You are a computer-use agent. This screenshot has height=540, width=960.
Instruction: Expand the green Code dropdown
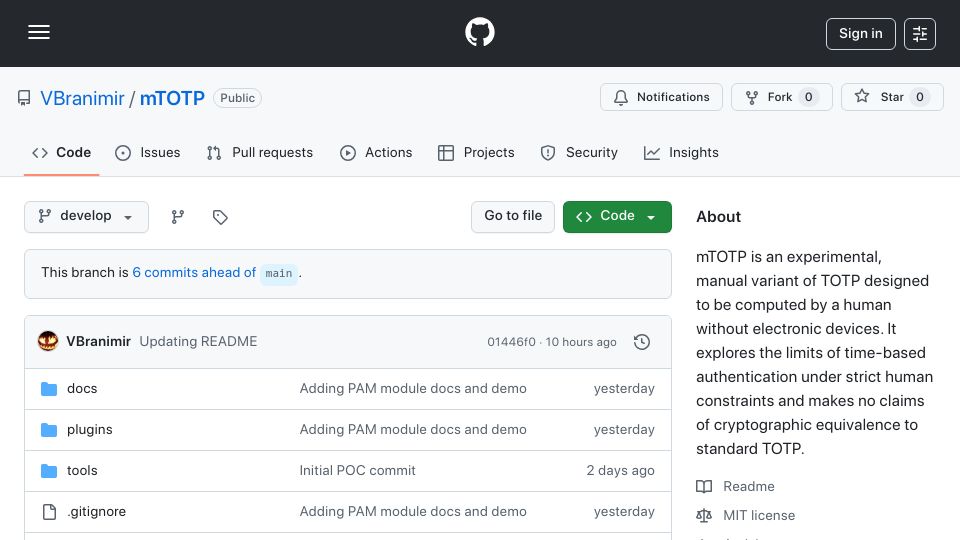tap(617, 217)
